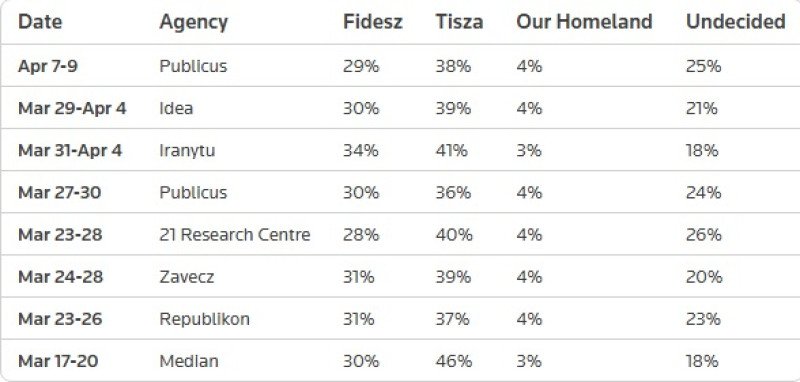
Task: Click the Republikon agency cell
Action: [x=205, y=319]
